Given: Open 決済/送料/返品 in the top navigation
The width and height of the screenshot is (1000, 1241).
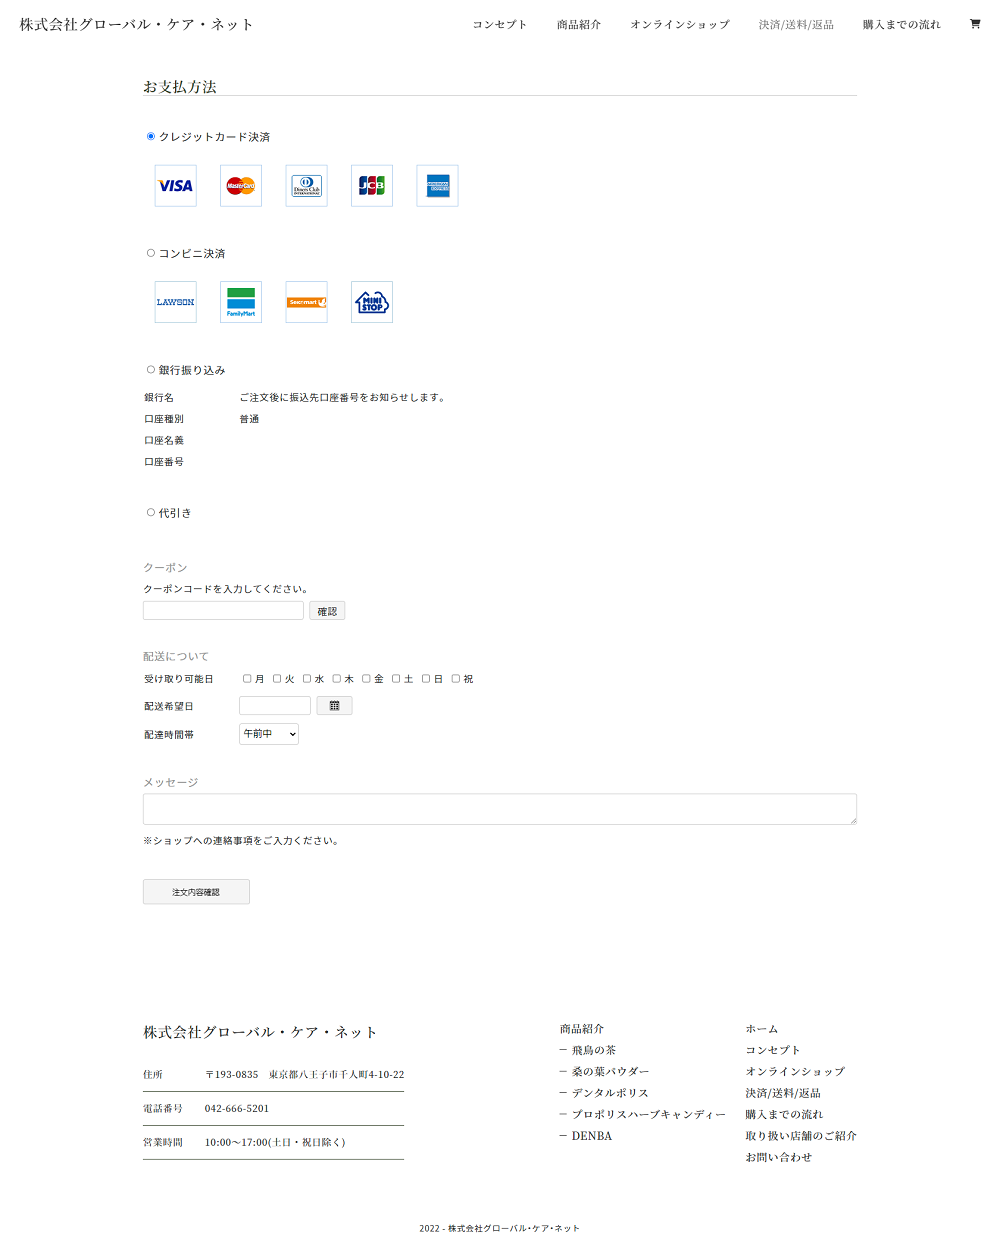Looking at the screenshot, I should [796, 24].
